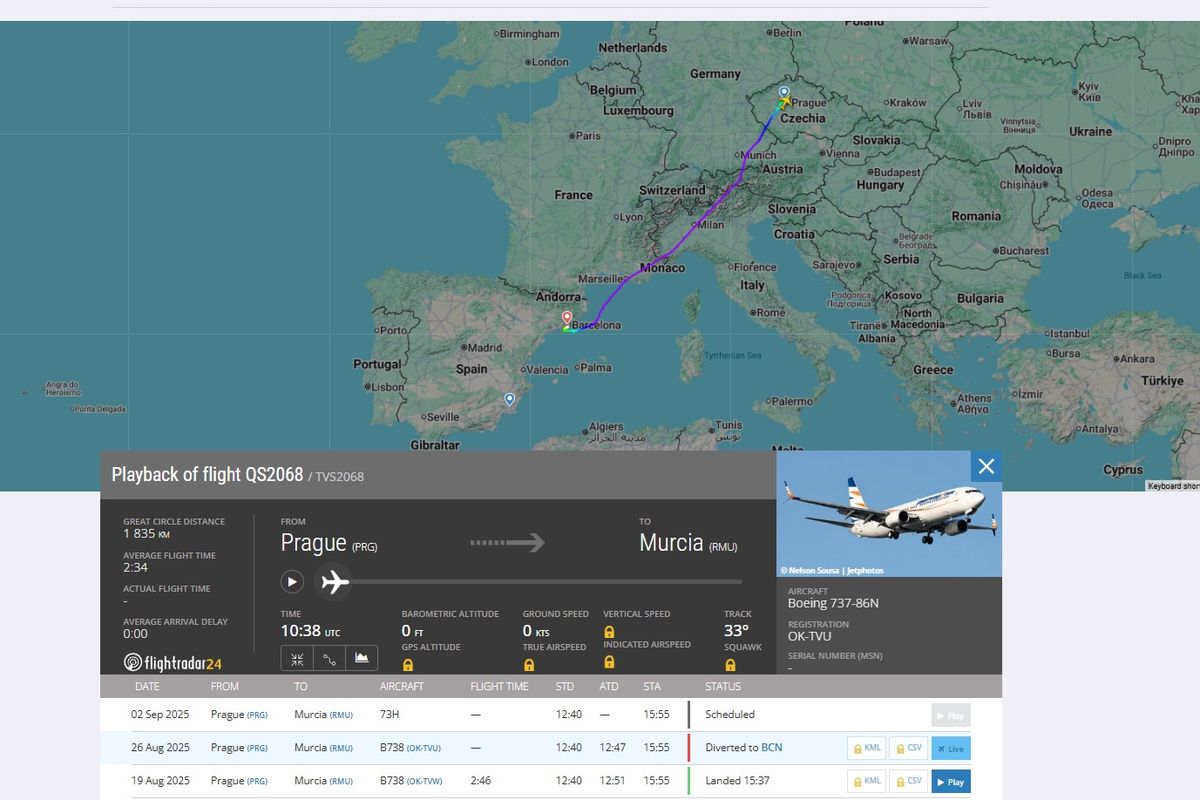Click the airplane handle on the playback slider
This screenshot has height=800, width=1200.
coord(334,581)
